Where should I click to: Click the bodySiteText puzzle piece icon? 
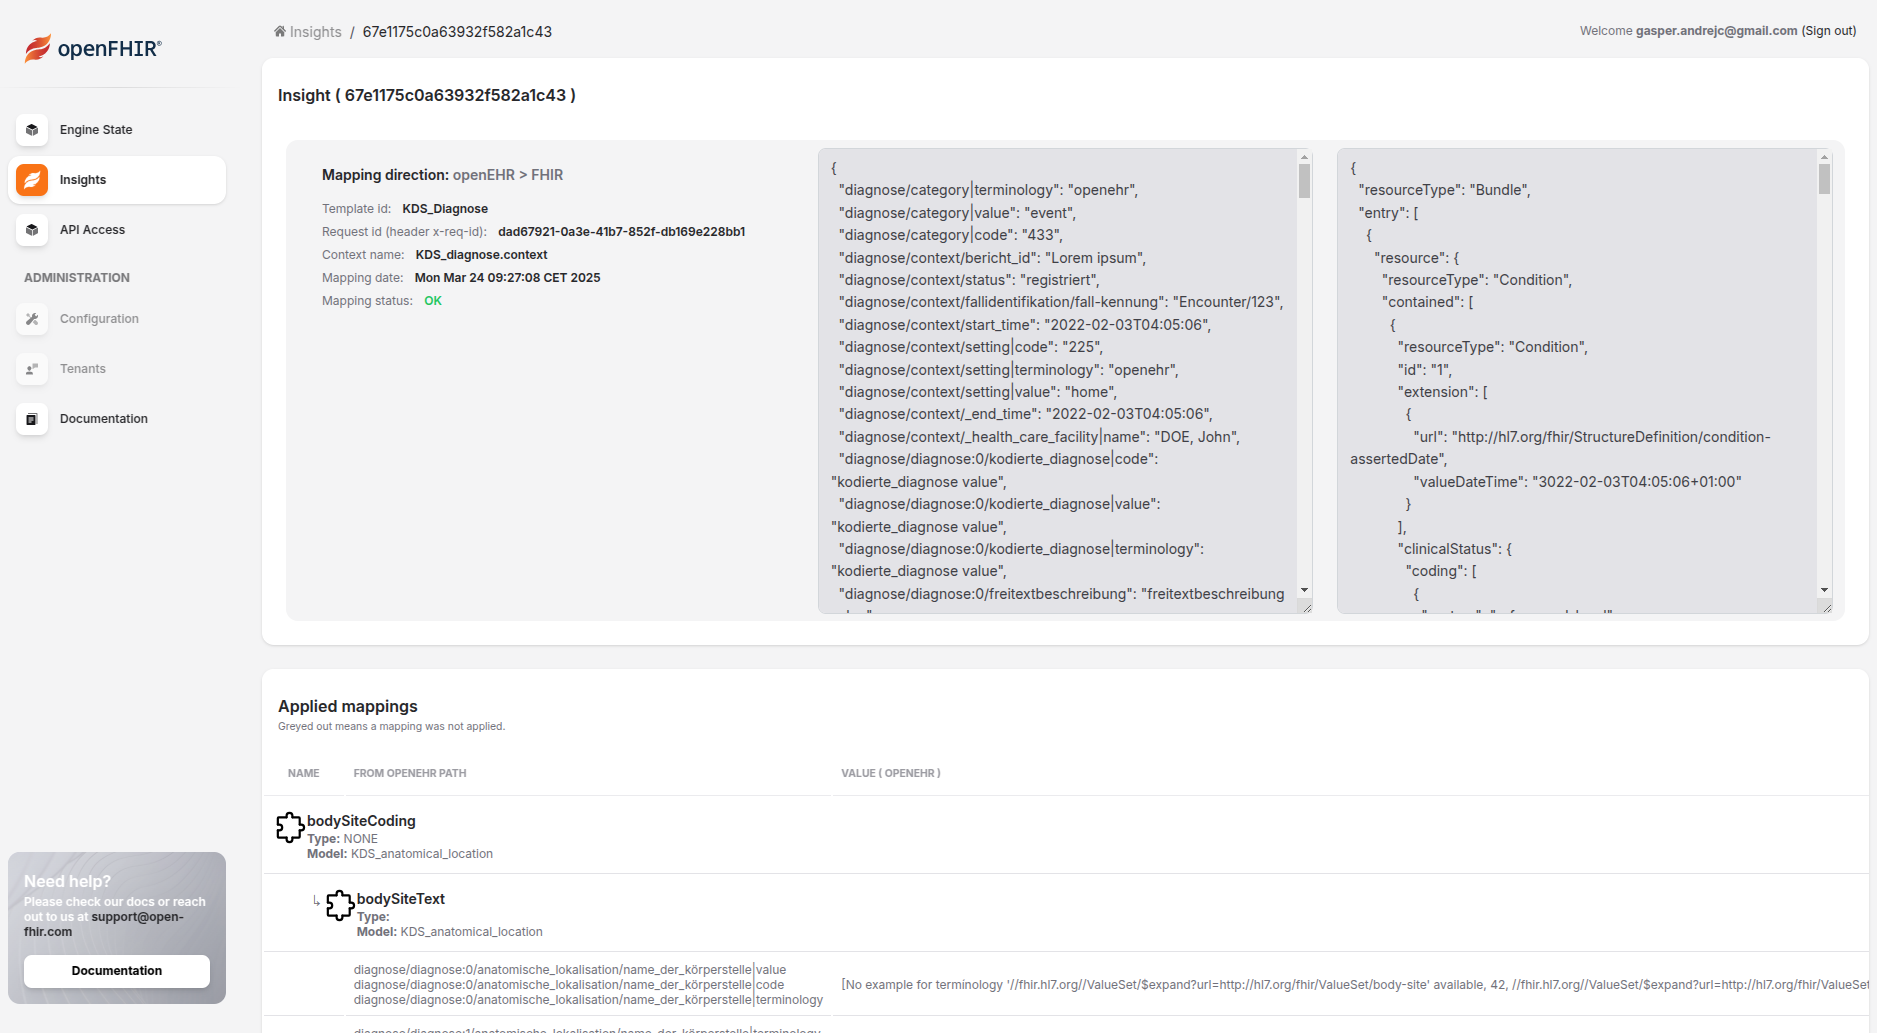[x=340, y=905]
